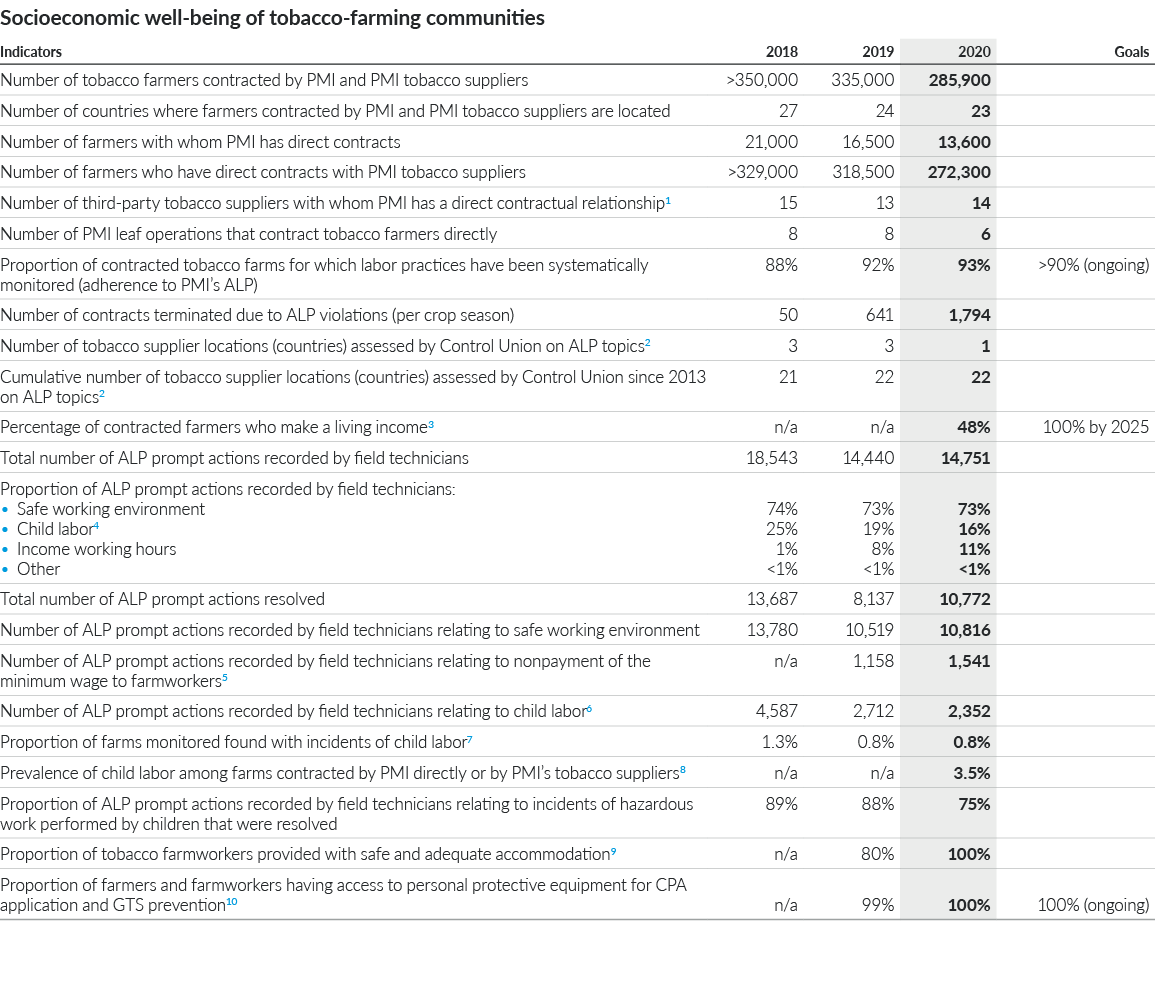Click the 2018 column header

tap(781, 52)
